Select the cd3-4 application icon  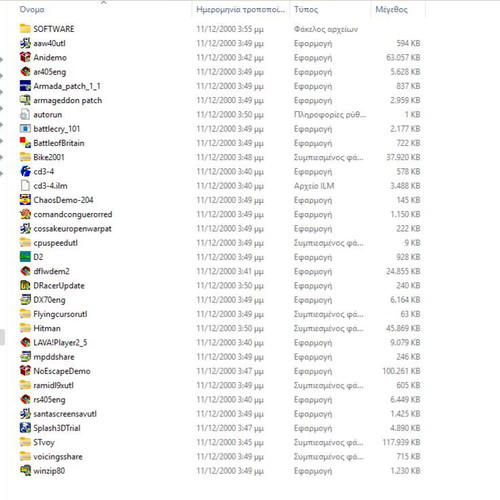(25, 171)
